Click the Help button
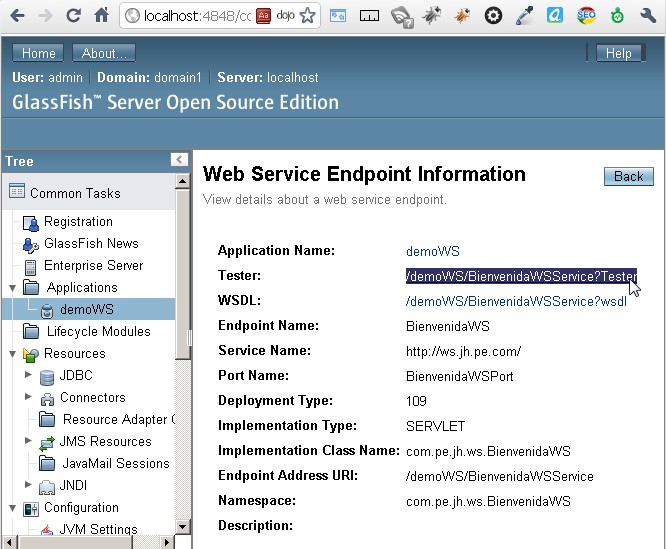Viewport: 666px width, 549px height. tap(618, 53)
